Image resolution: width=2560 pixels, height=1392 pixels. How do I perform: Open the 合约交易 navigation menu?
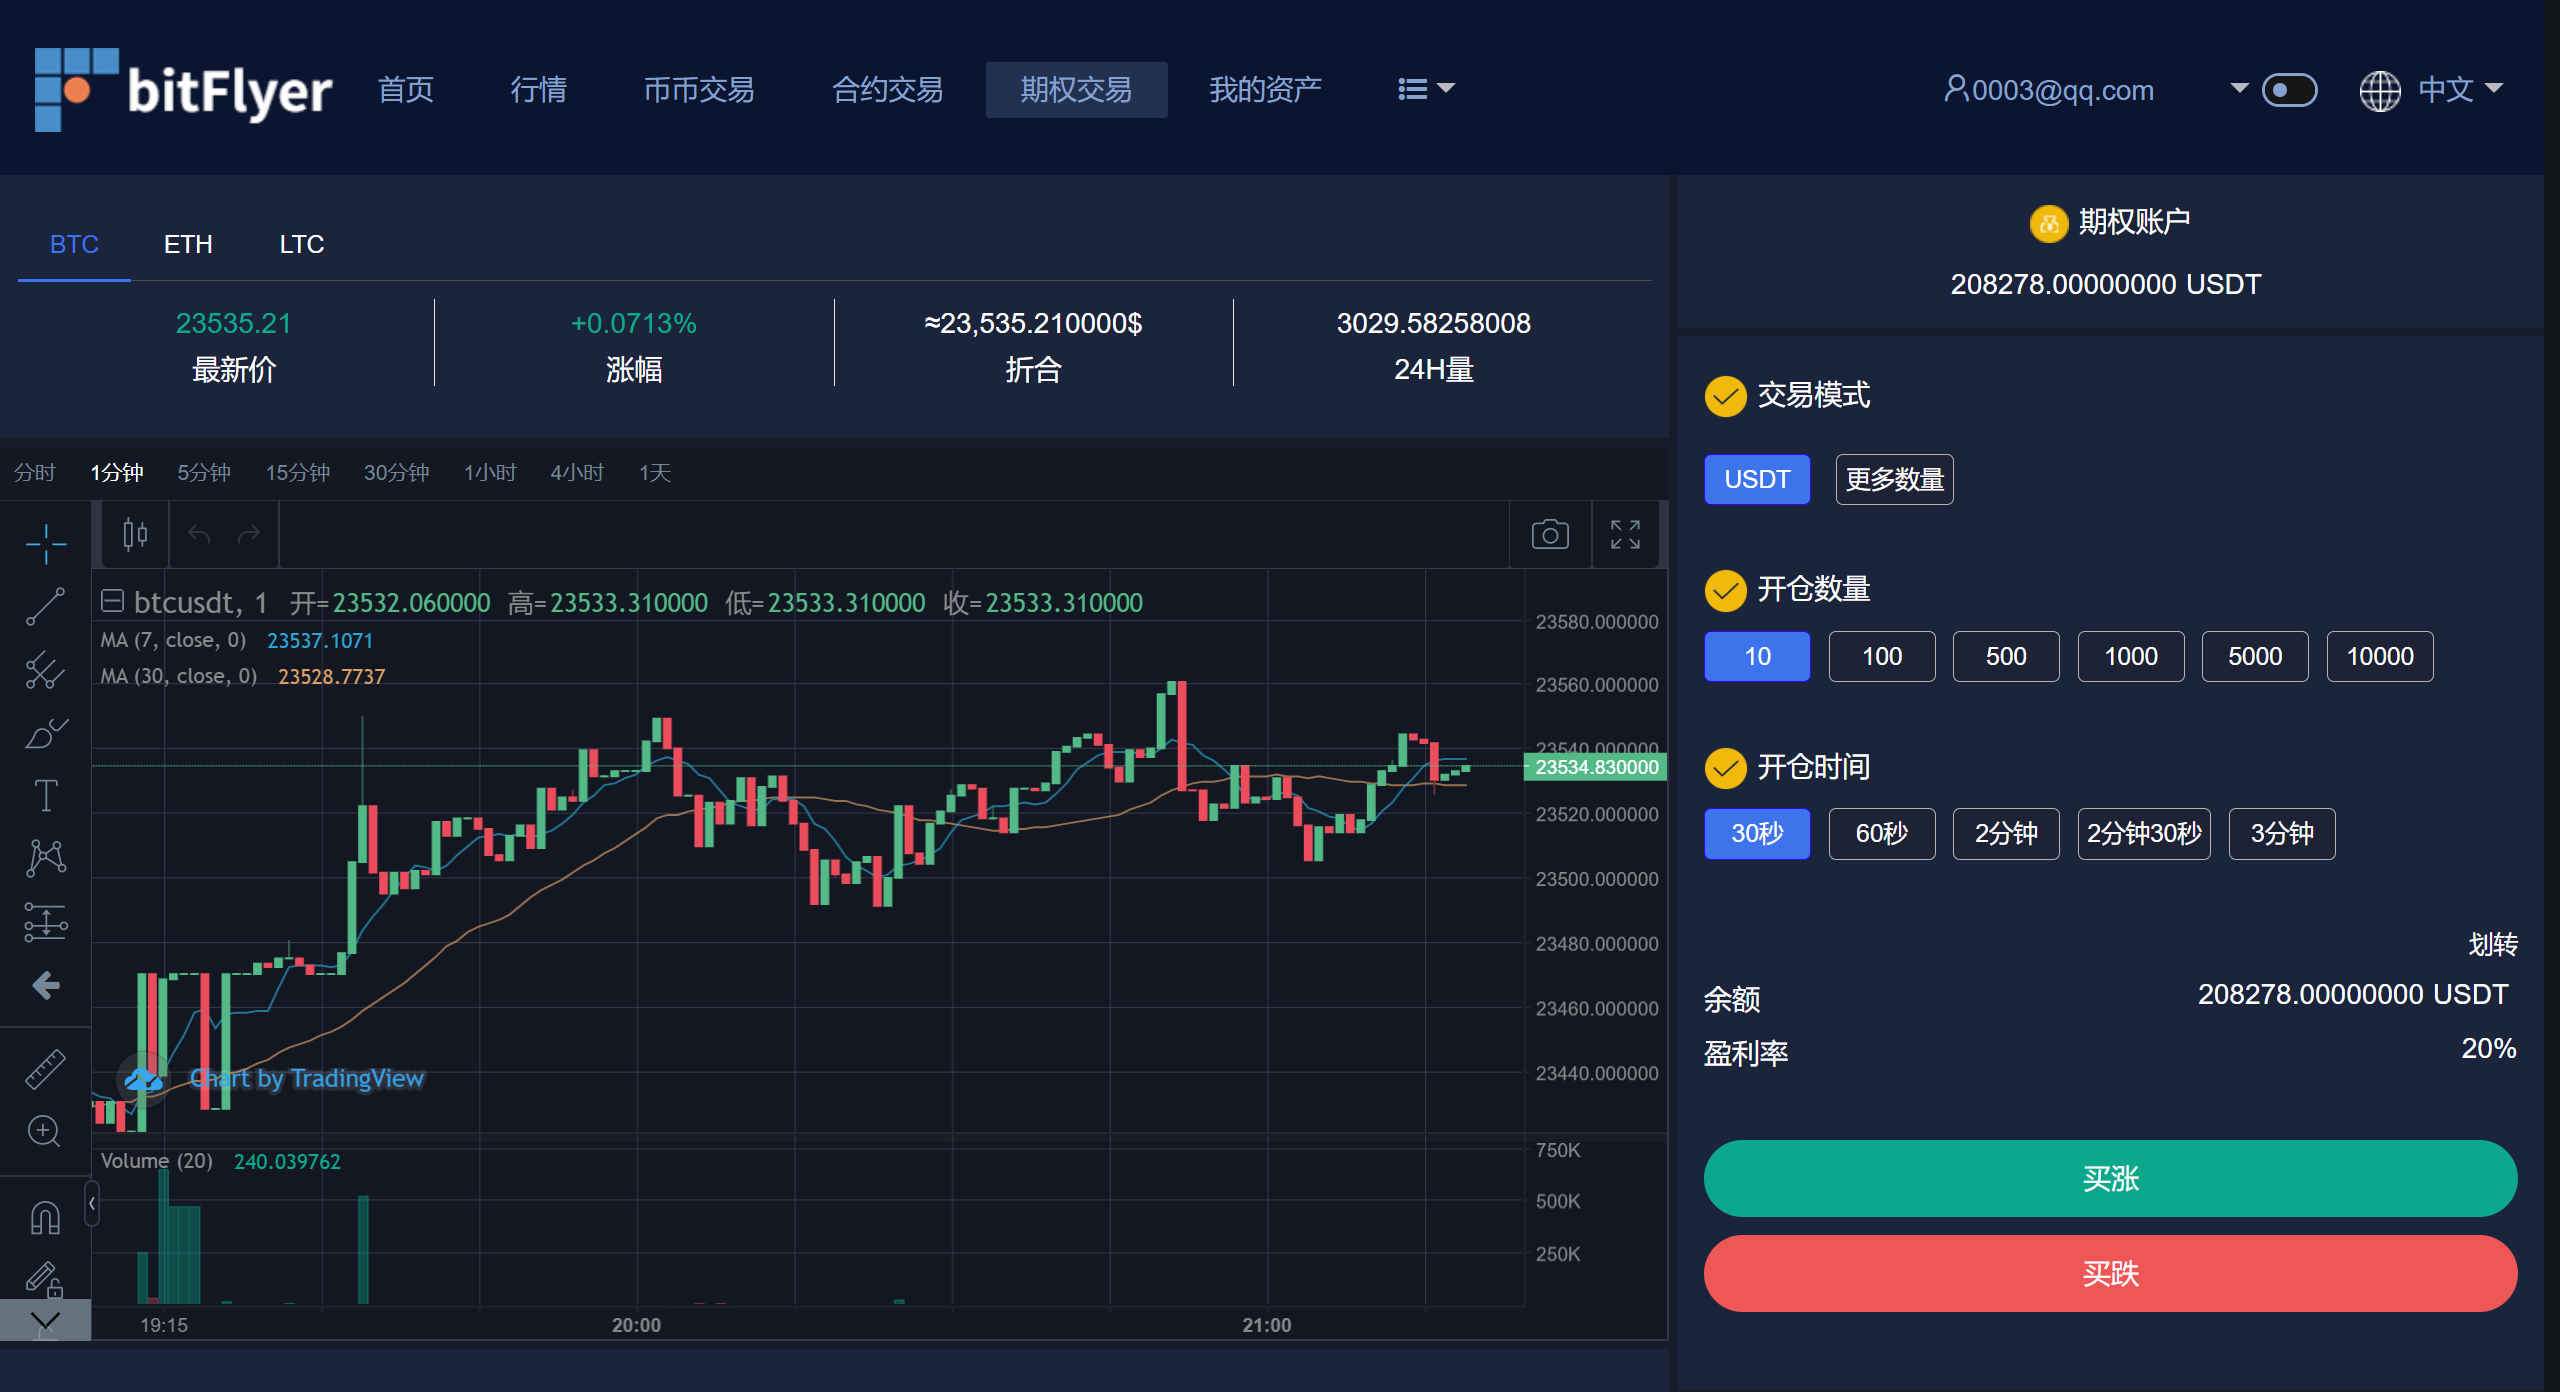[x=887, y=90]
